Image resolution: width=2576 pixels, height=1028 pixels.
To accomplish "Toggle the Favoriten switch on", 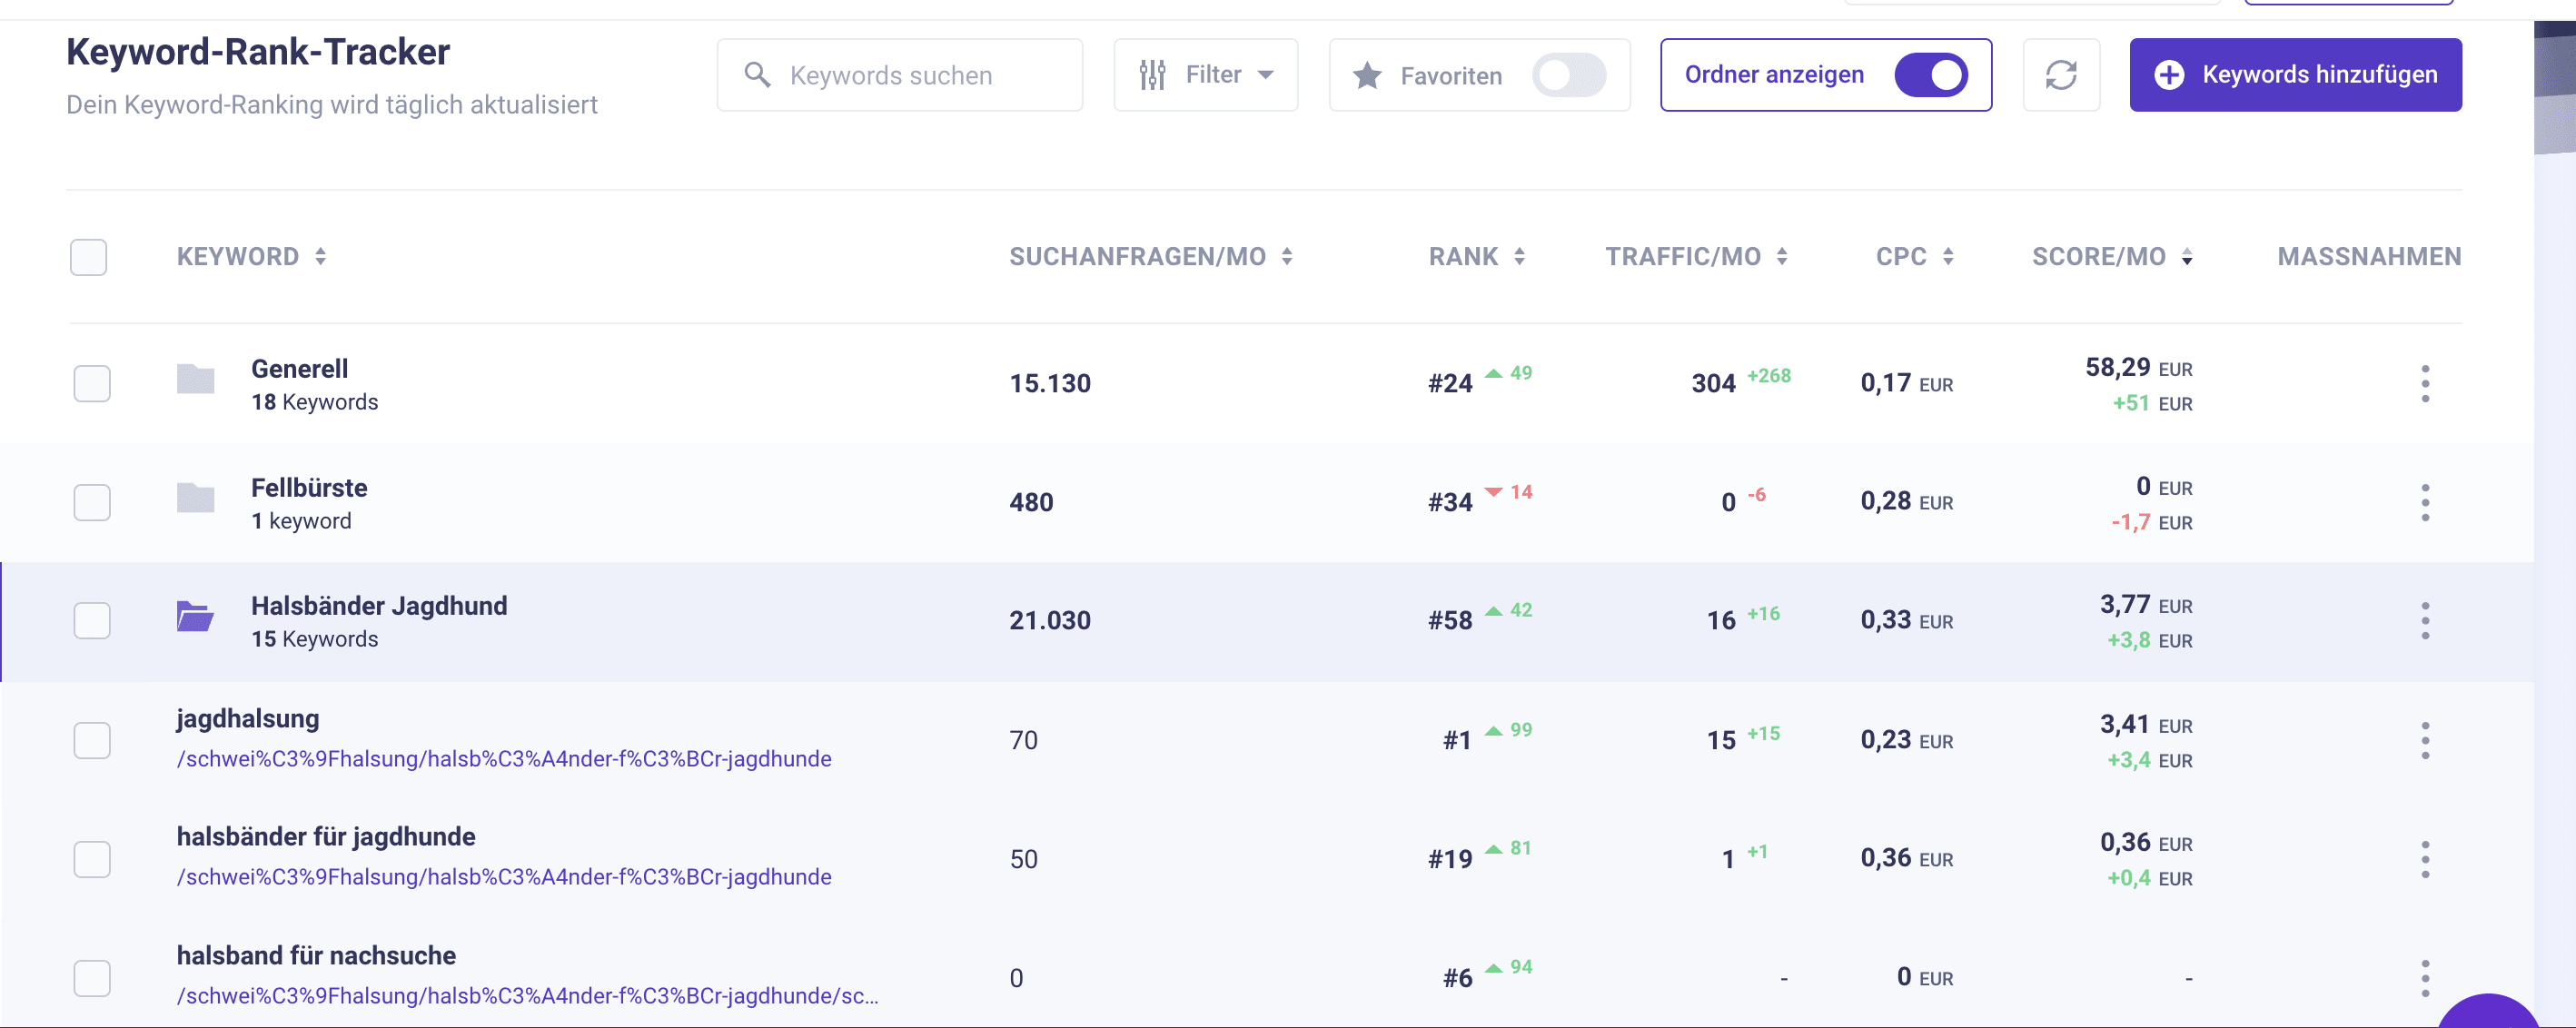I will coord(1569,75).
